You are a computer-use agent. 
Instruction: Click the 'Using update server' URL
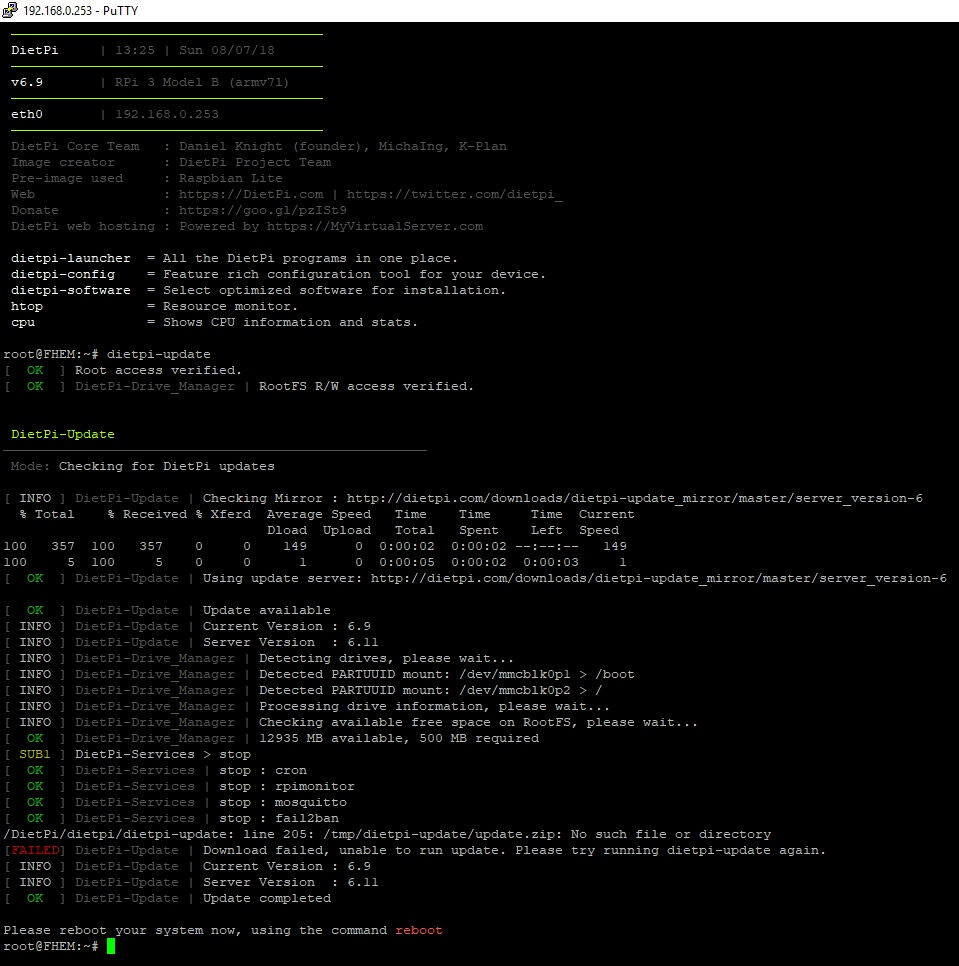pos(658,579)
